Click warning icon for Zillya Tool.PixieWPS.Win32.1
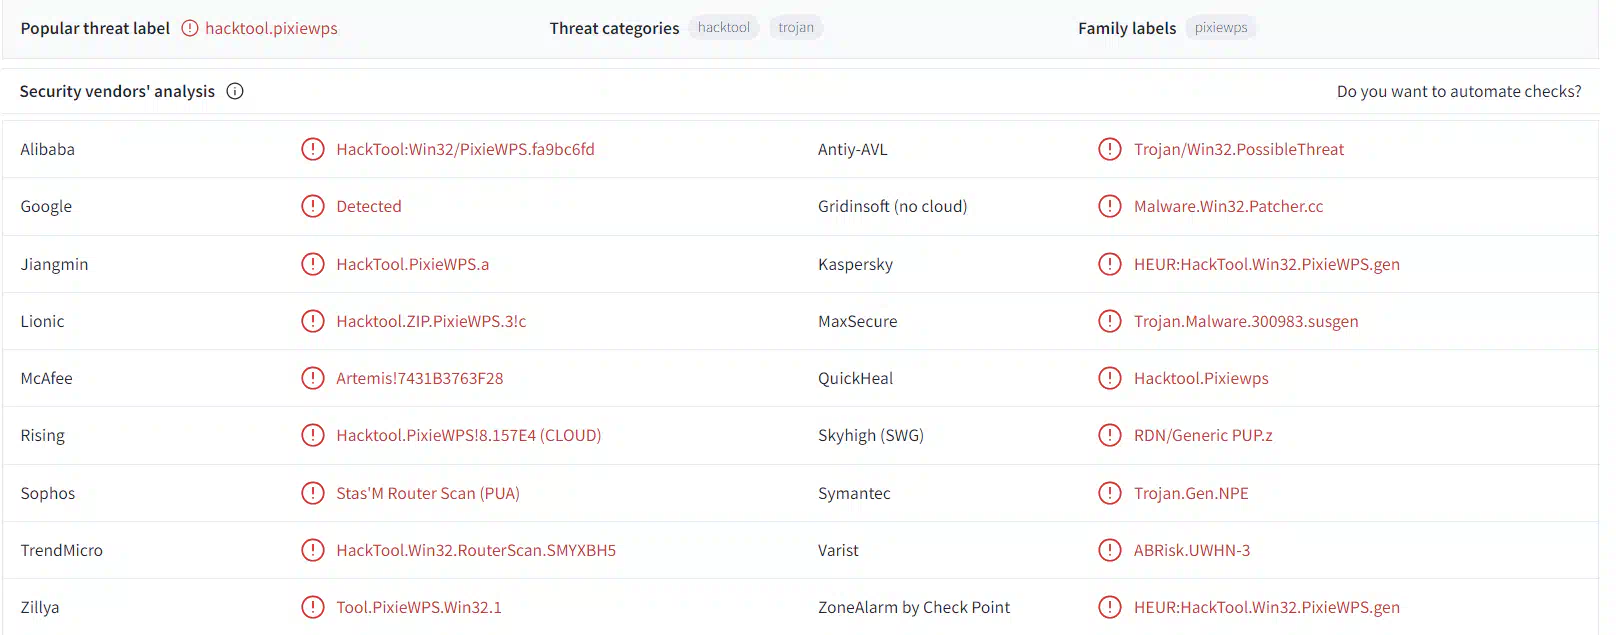 pos(313,607)
